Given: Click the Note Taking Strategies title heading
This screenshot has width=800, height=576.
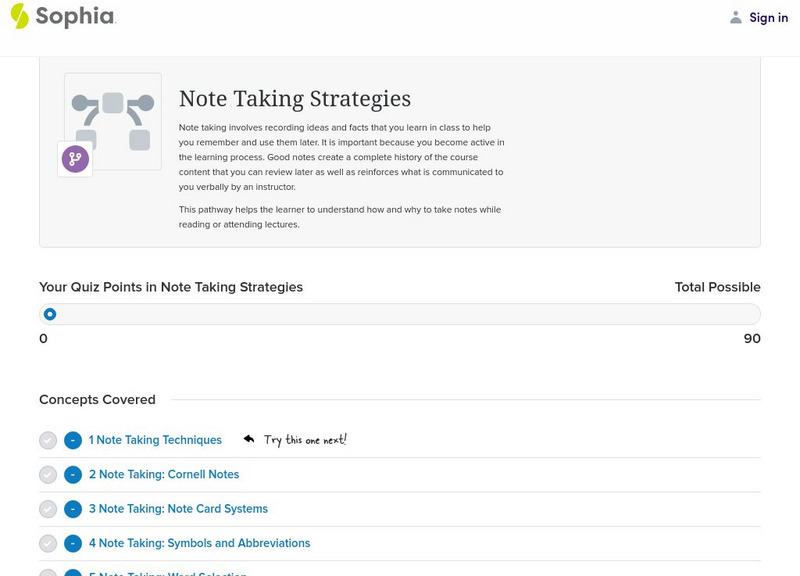Looking at the screenshot, I should coord(295,99).
